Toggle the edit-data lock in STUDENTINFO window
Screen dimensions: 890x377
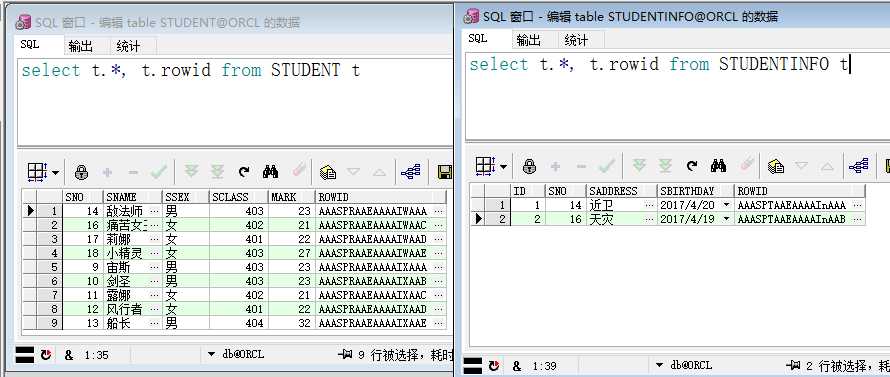point(529,166)
